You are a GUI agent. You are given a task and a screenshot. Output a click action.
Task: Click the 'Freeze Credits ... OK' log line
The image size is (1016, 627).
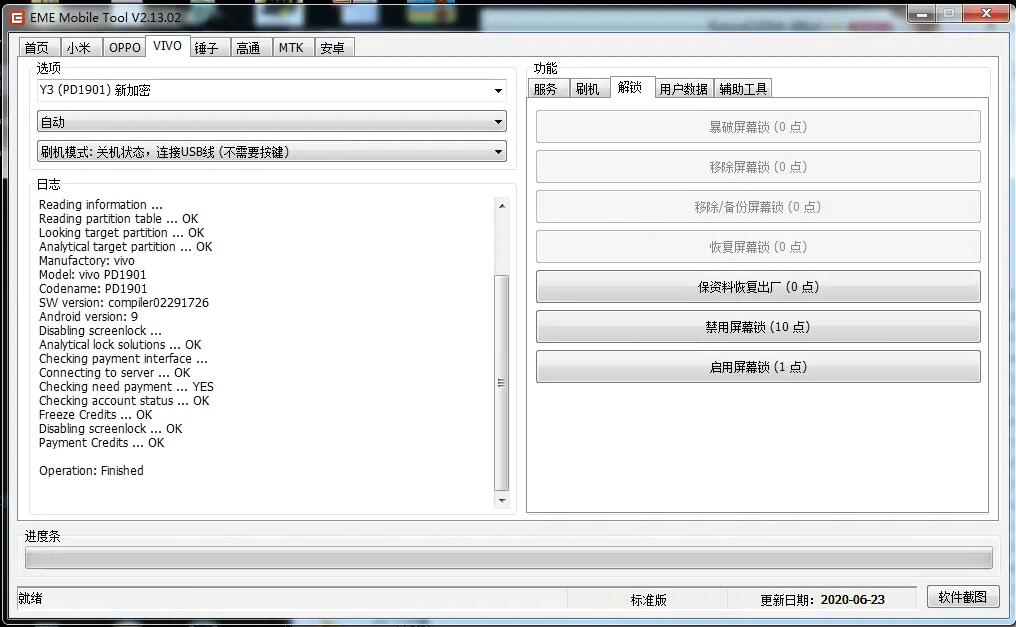pos(95,415)
